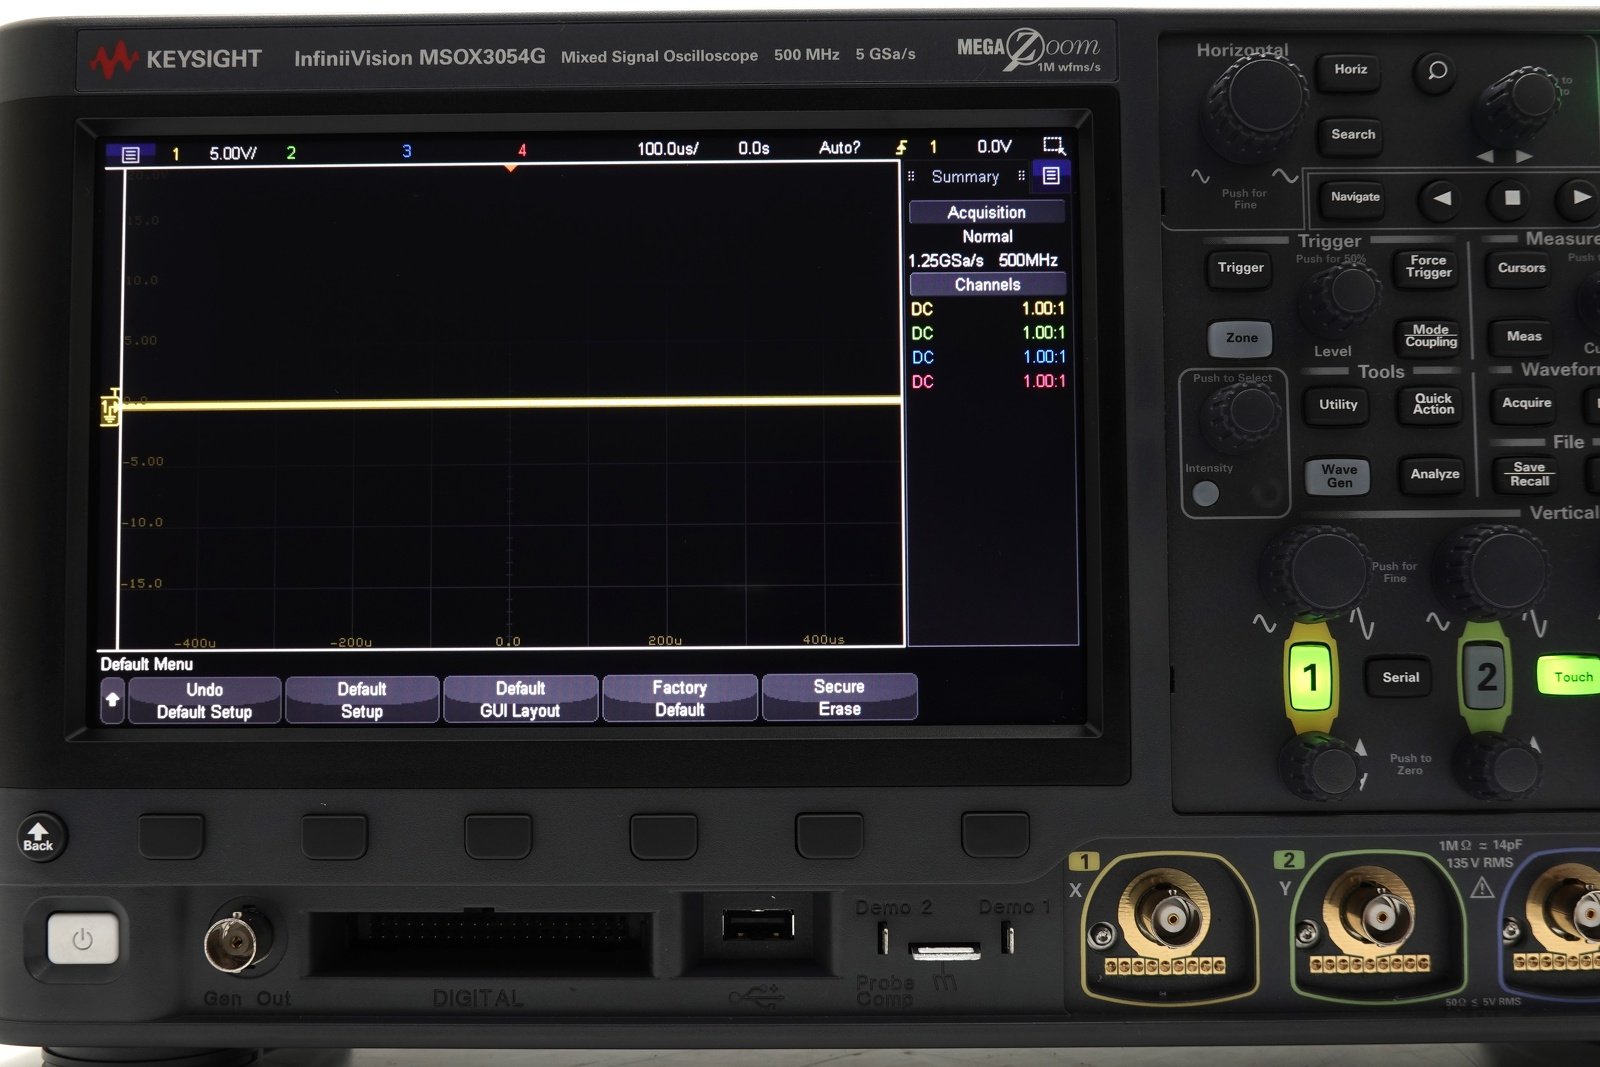1600x1067 pixels.
Task: Select channel 1 DC 1.00:1 row
Action: pos(987,309)
